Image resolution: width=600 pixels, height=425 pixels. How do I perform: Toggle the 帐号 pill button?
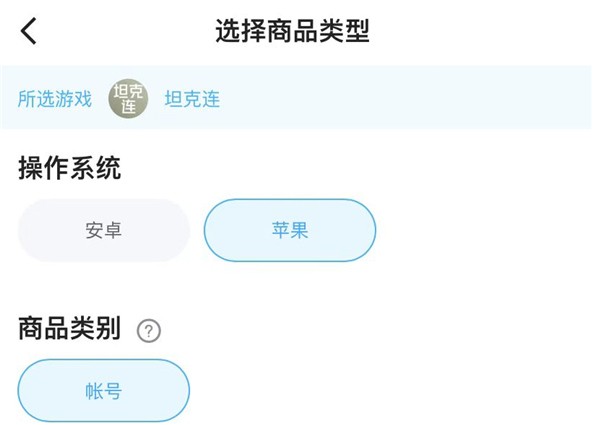click(103, 391)
